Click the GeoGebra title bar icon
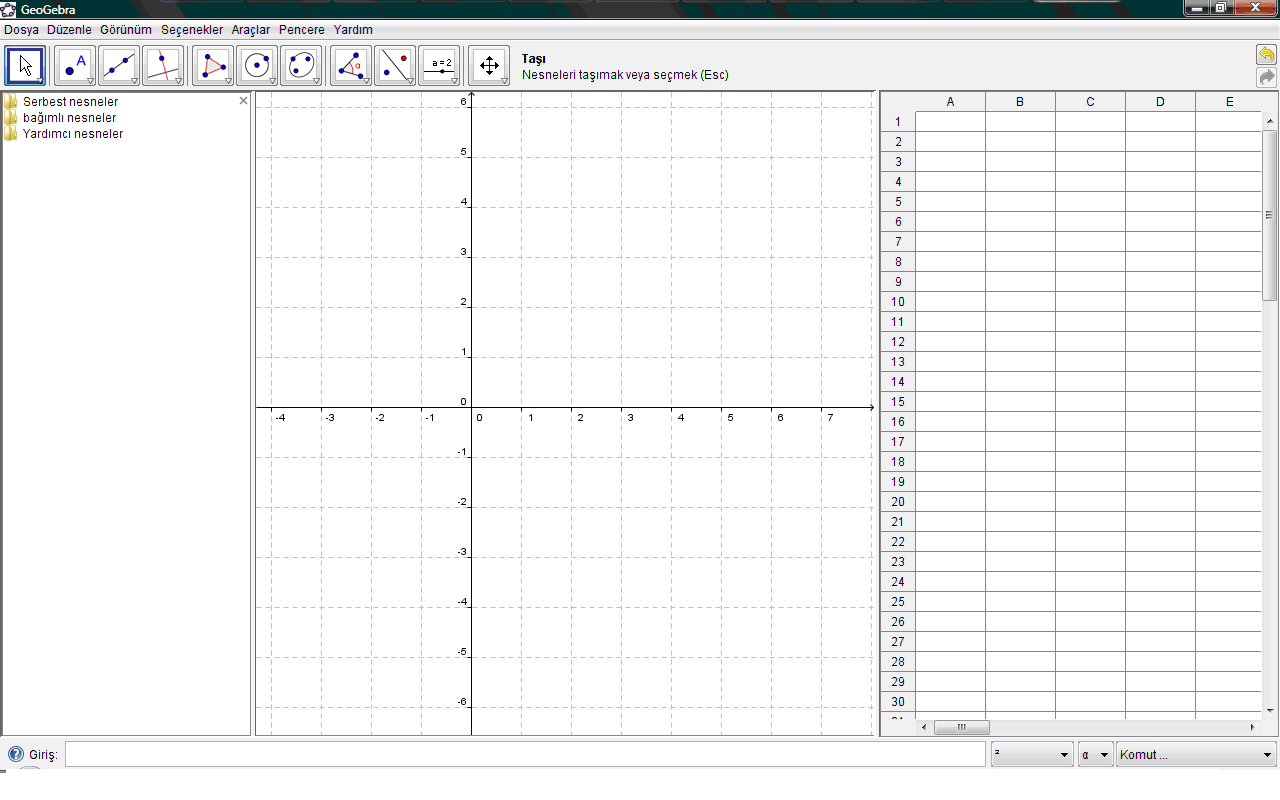The width and height of the screenshot is (1280, 800). pos(9,9)
